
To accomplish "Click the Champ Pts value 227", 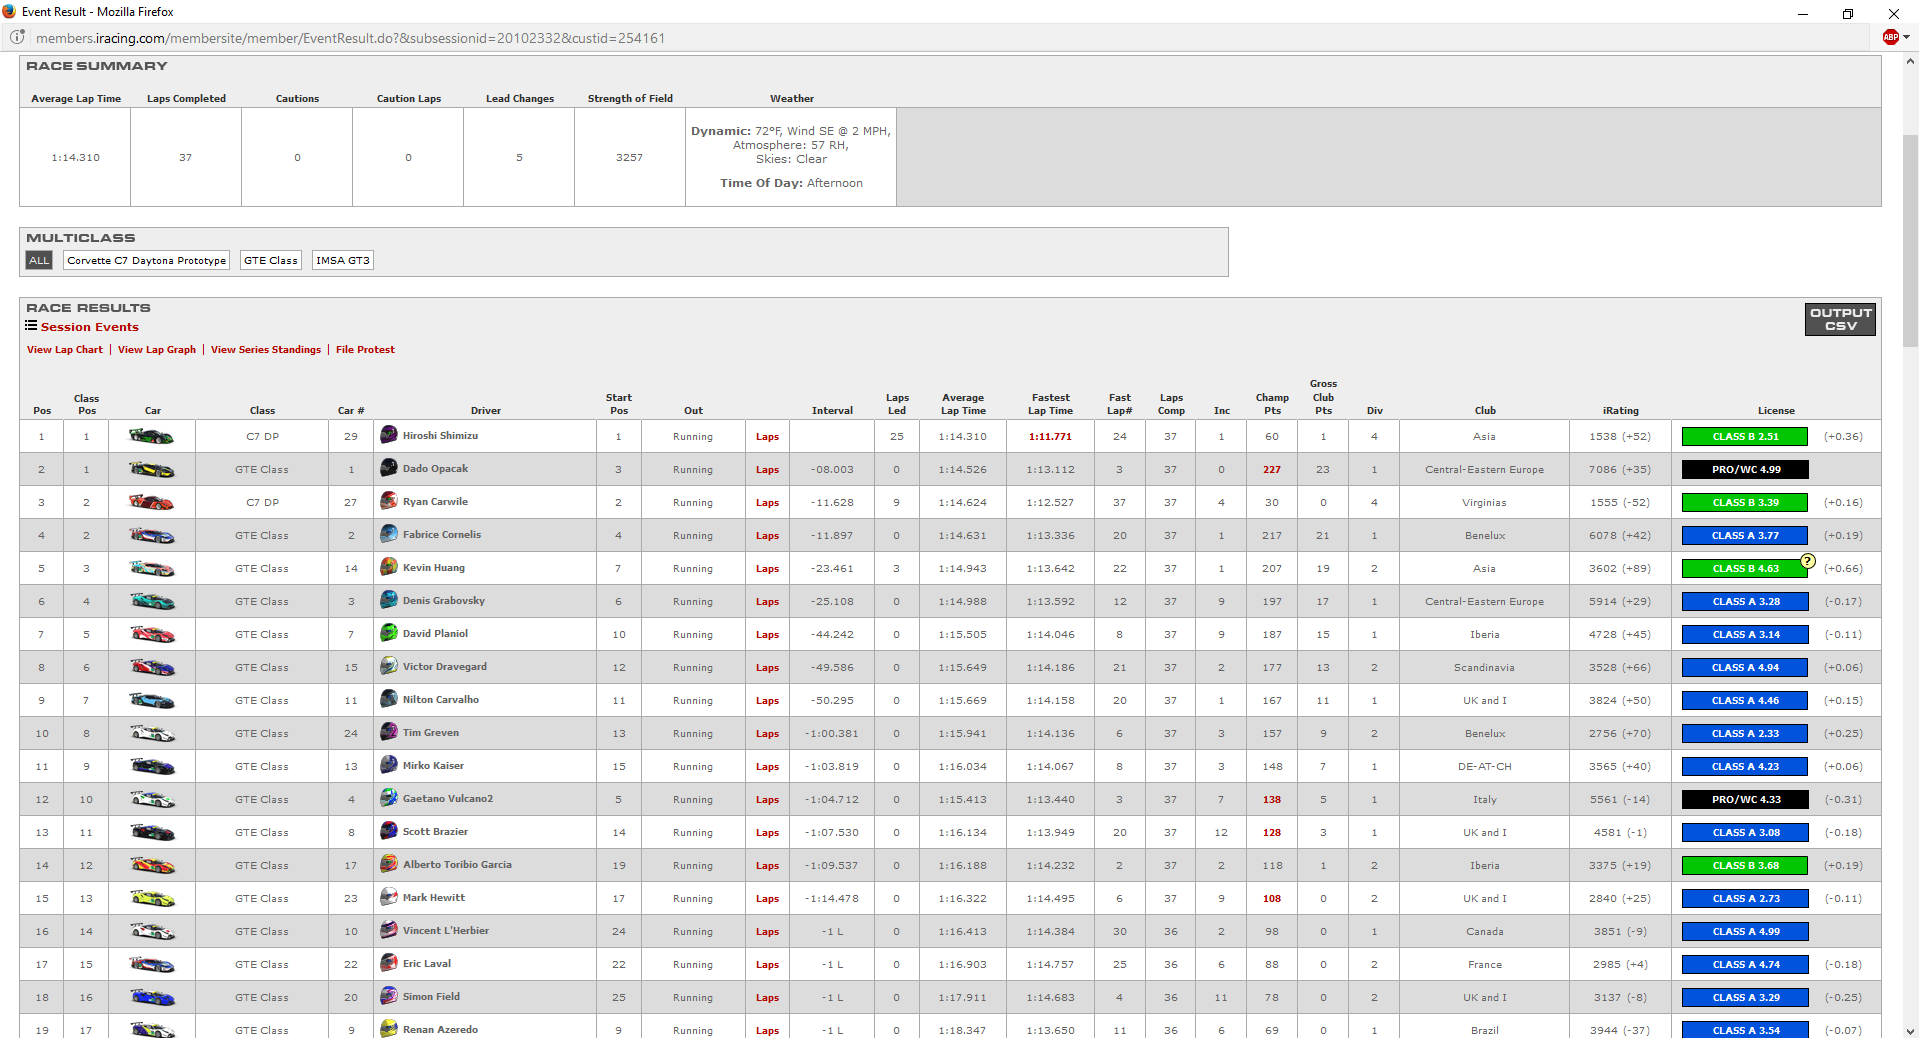I will [1271, 470].
